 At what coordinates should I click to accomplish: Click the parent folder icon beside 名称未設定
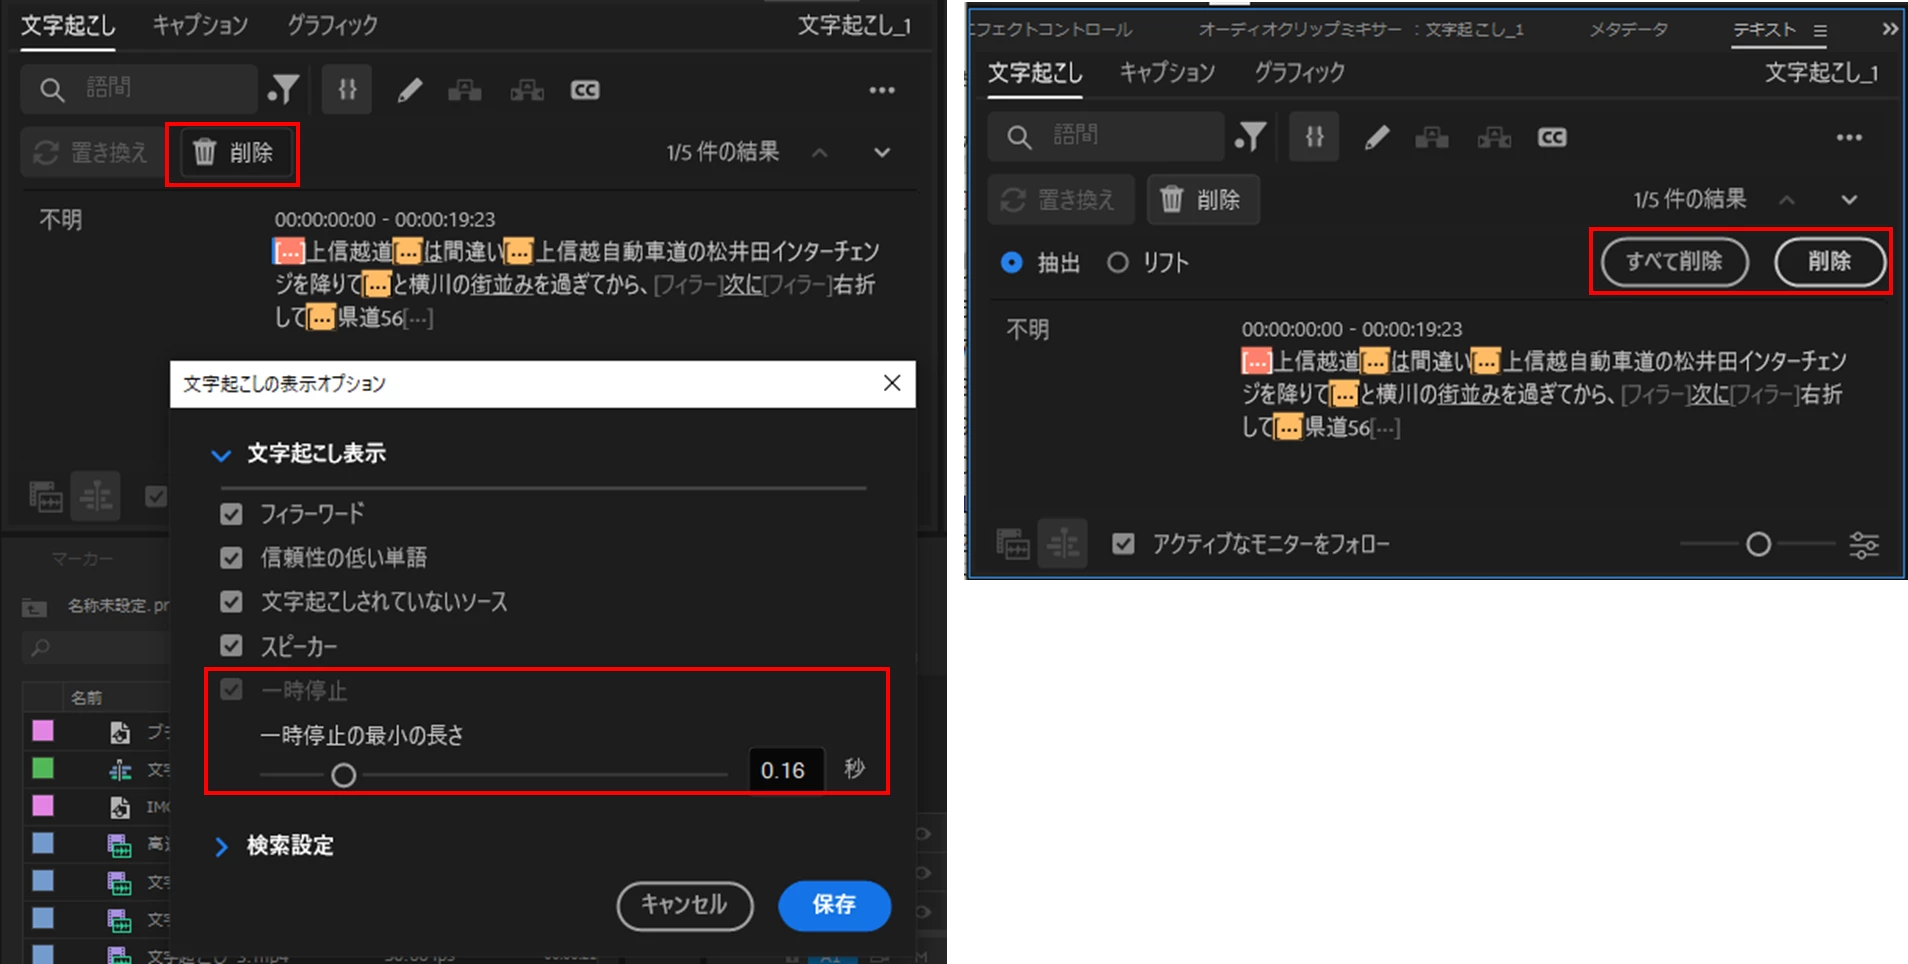(x=35, y=607)
